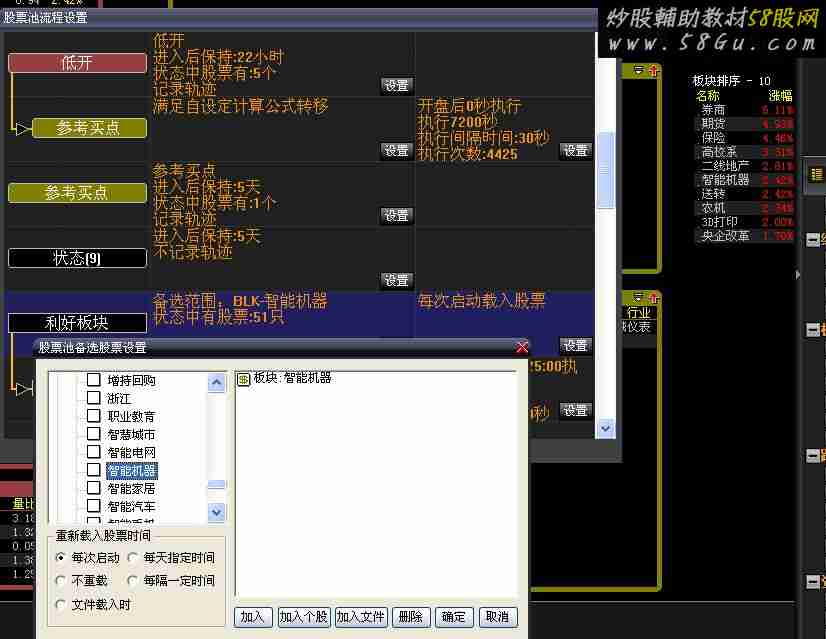Select the 参考买点 node beside 进入后保持:5天

coord(77,193)
